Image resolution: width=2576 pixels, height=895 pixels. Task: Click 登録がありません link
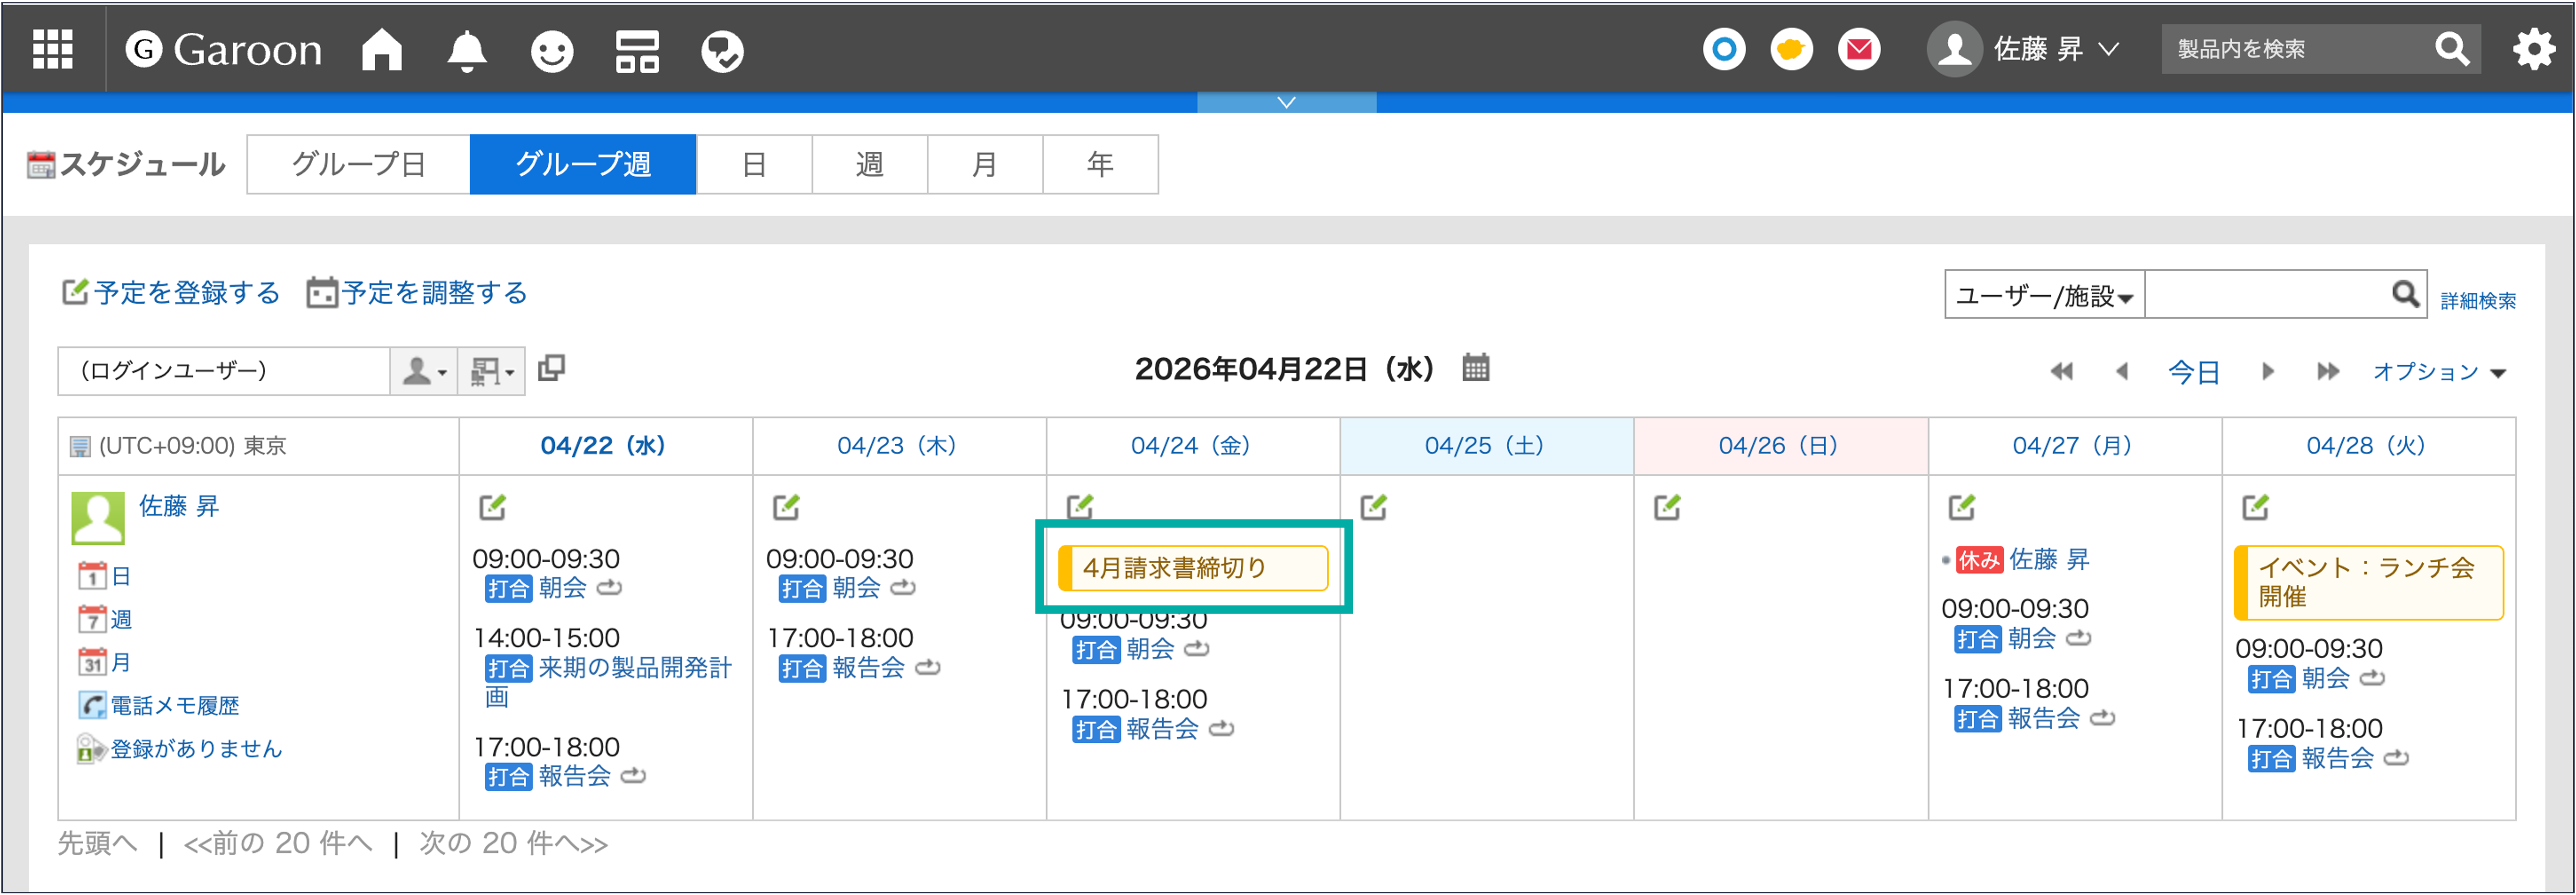point(196,749)
